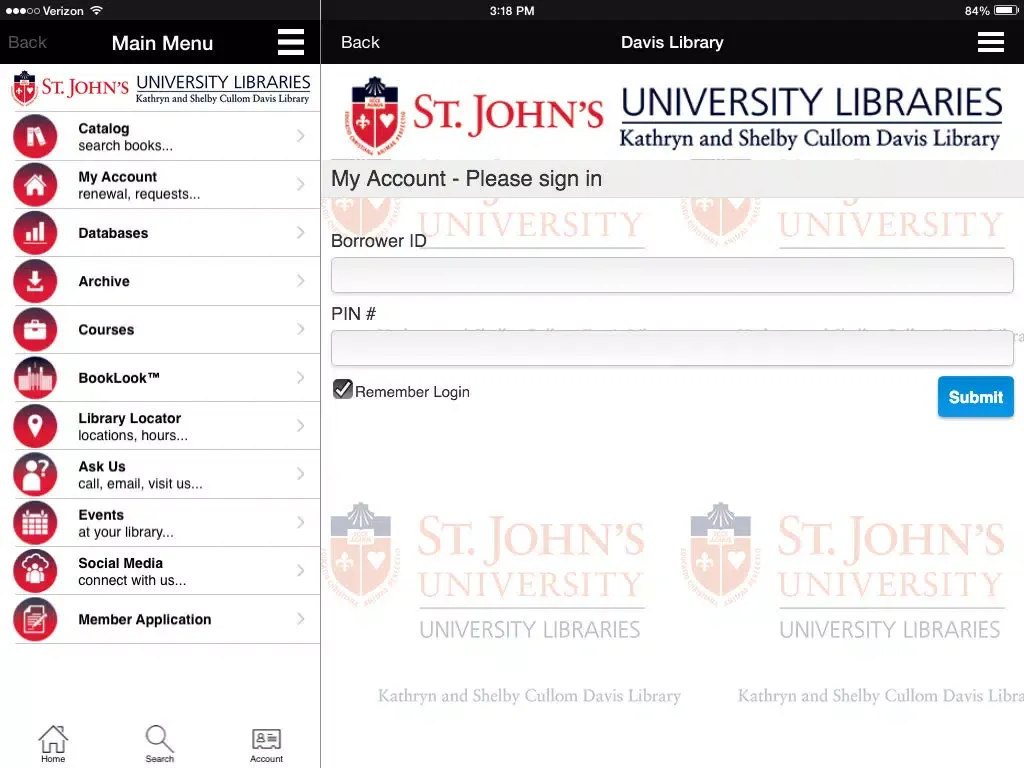Image resolution: width=1024 pixels, height=768 pixels.
Task: Tap the Ask Us person icon
Action: click(35, 475)
